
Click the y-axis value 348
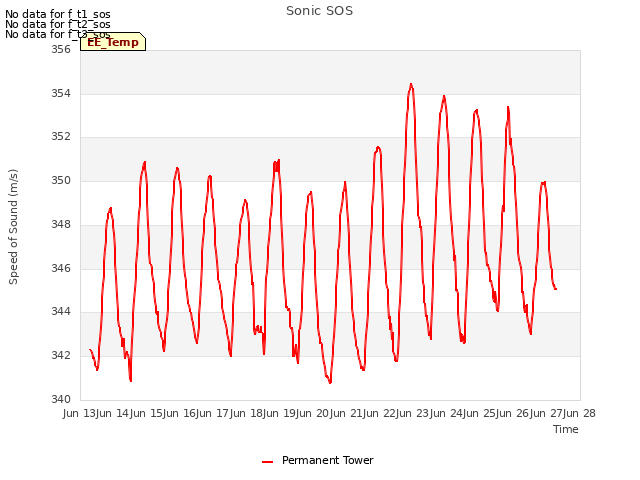(60, 224)
